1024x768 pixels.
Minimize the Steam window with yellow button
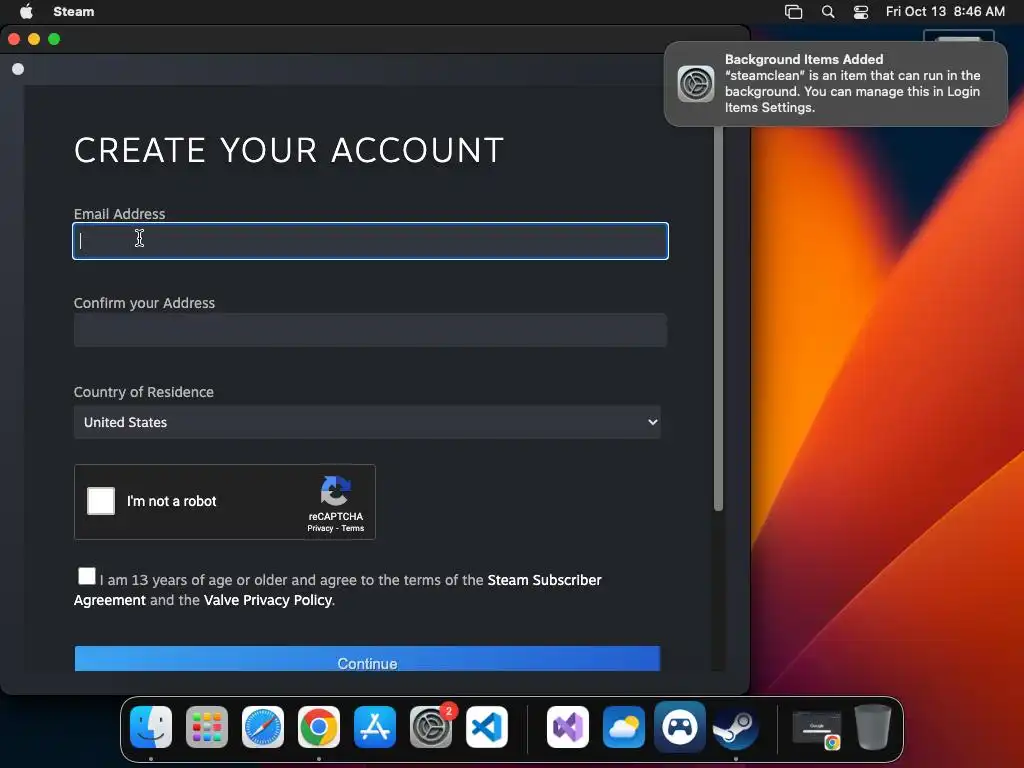(x=34, y=39)
